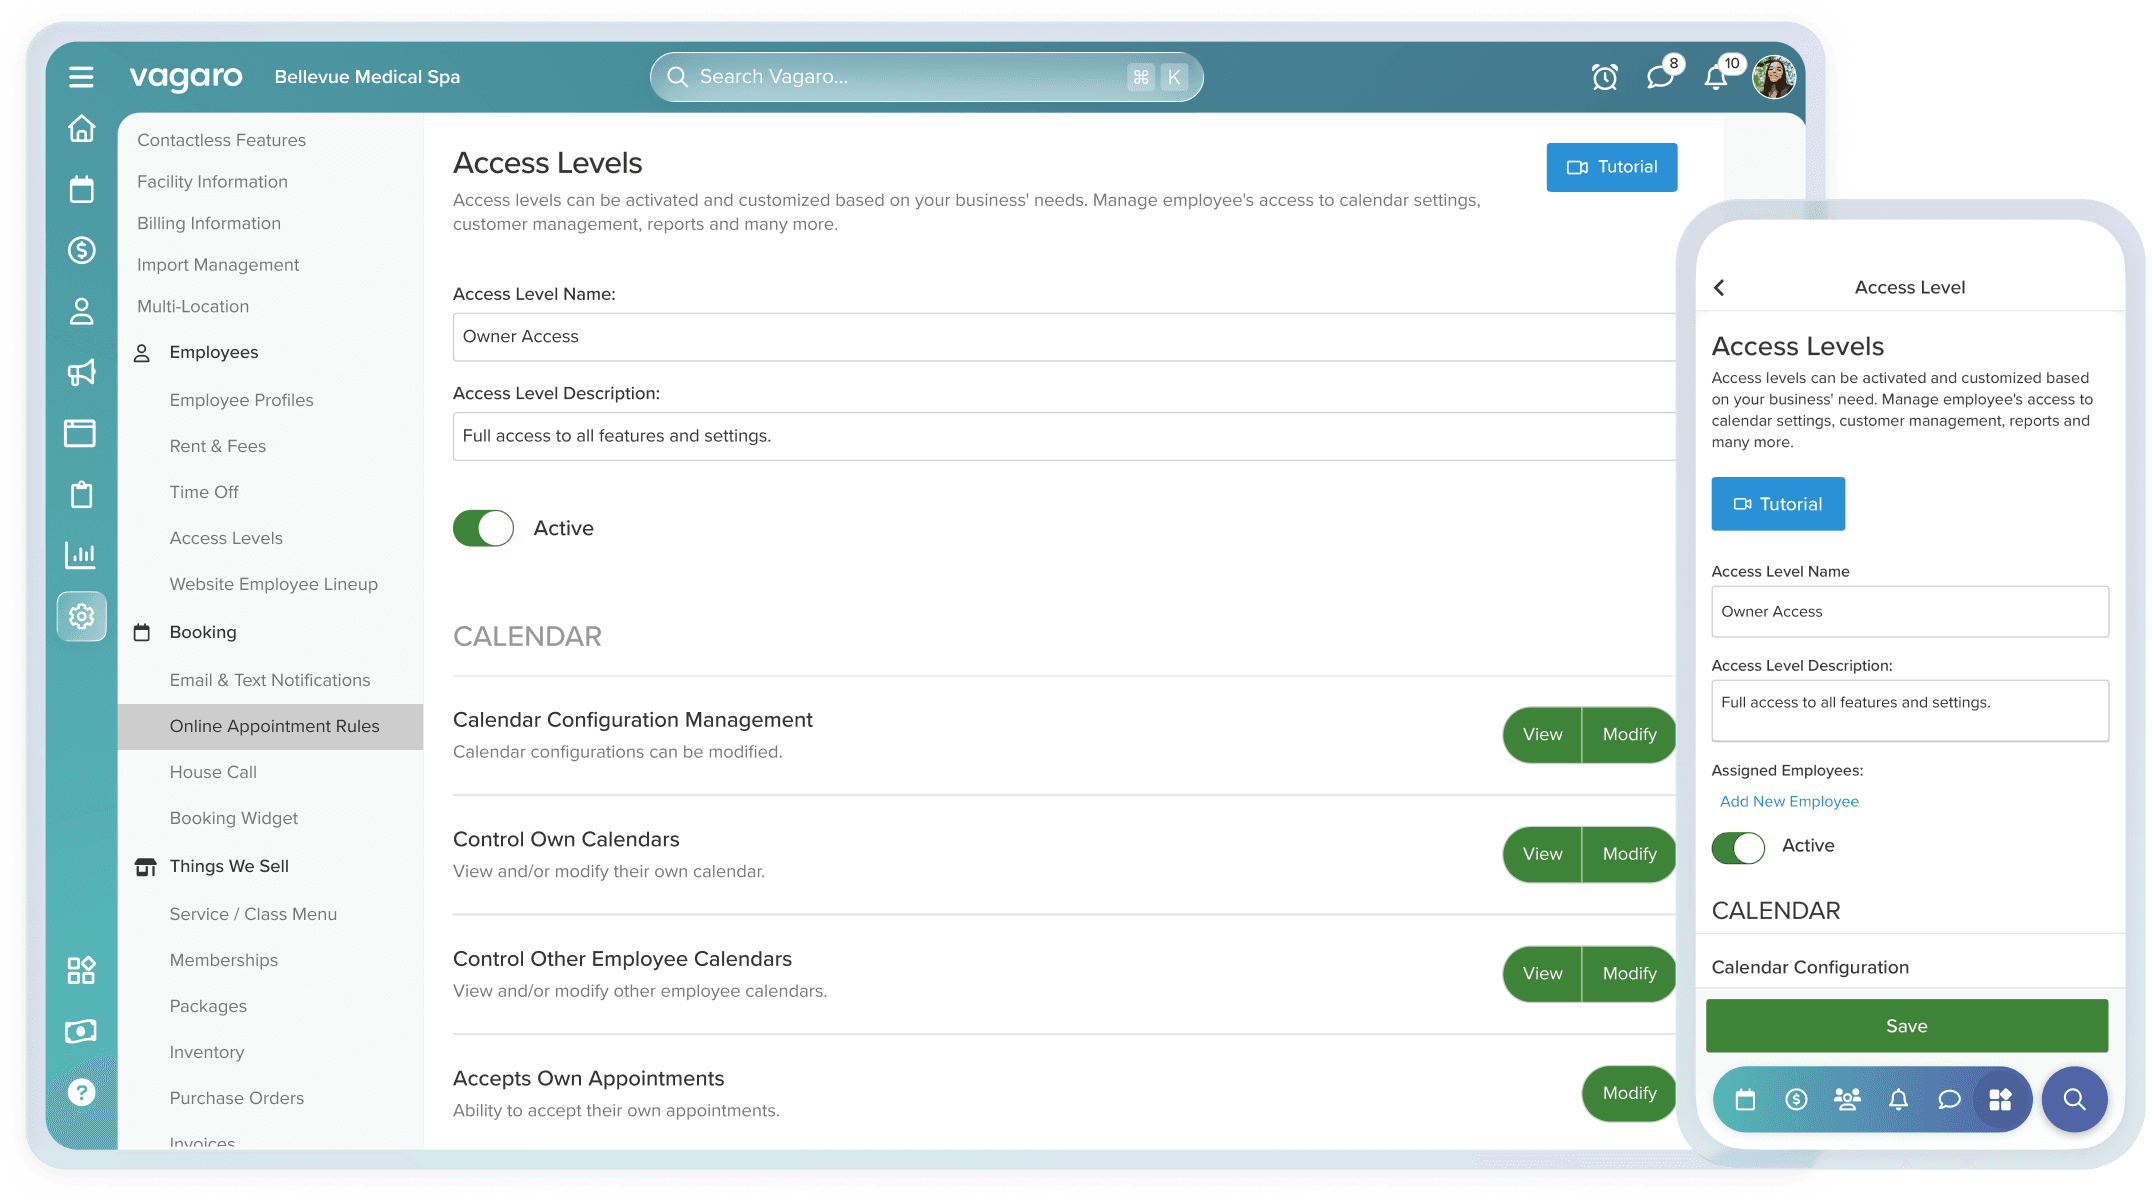Open the Access Levels sidebar item
Image resolution: width=2152 pixels, height=1200 pixels.
click(226, 538)
